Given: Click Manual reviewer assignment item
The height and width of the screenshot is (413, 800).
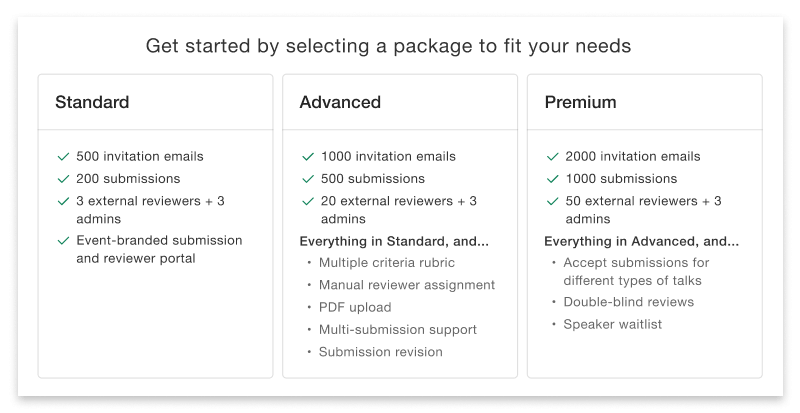Looking at the screenshot, I should pos(406,285).
